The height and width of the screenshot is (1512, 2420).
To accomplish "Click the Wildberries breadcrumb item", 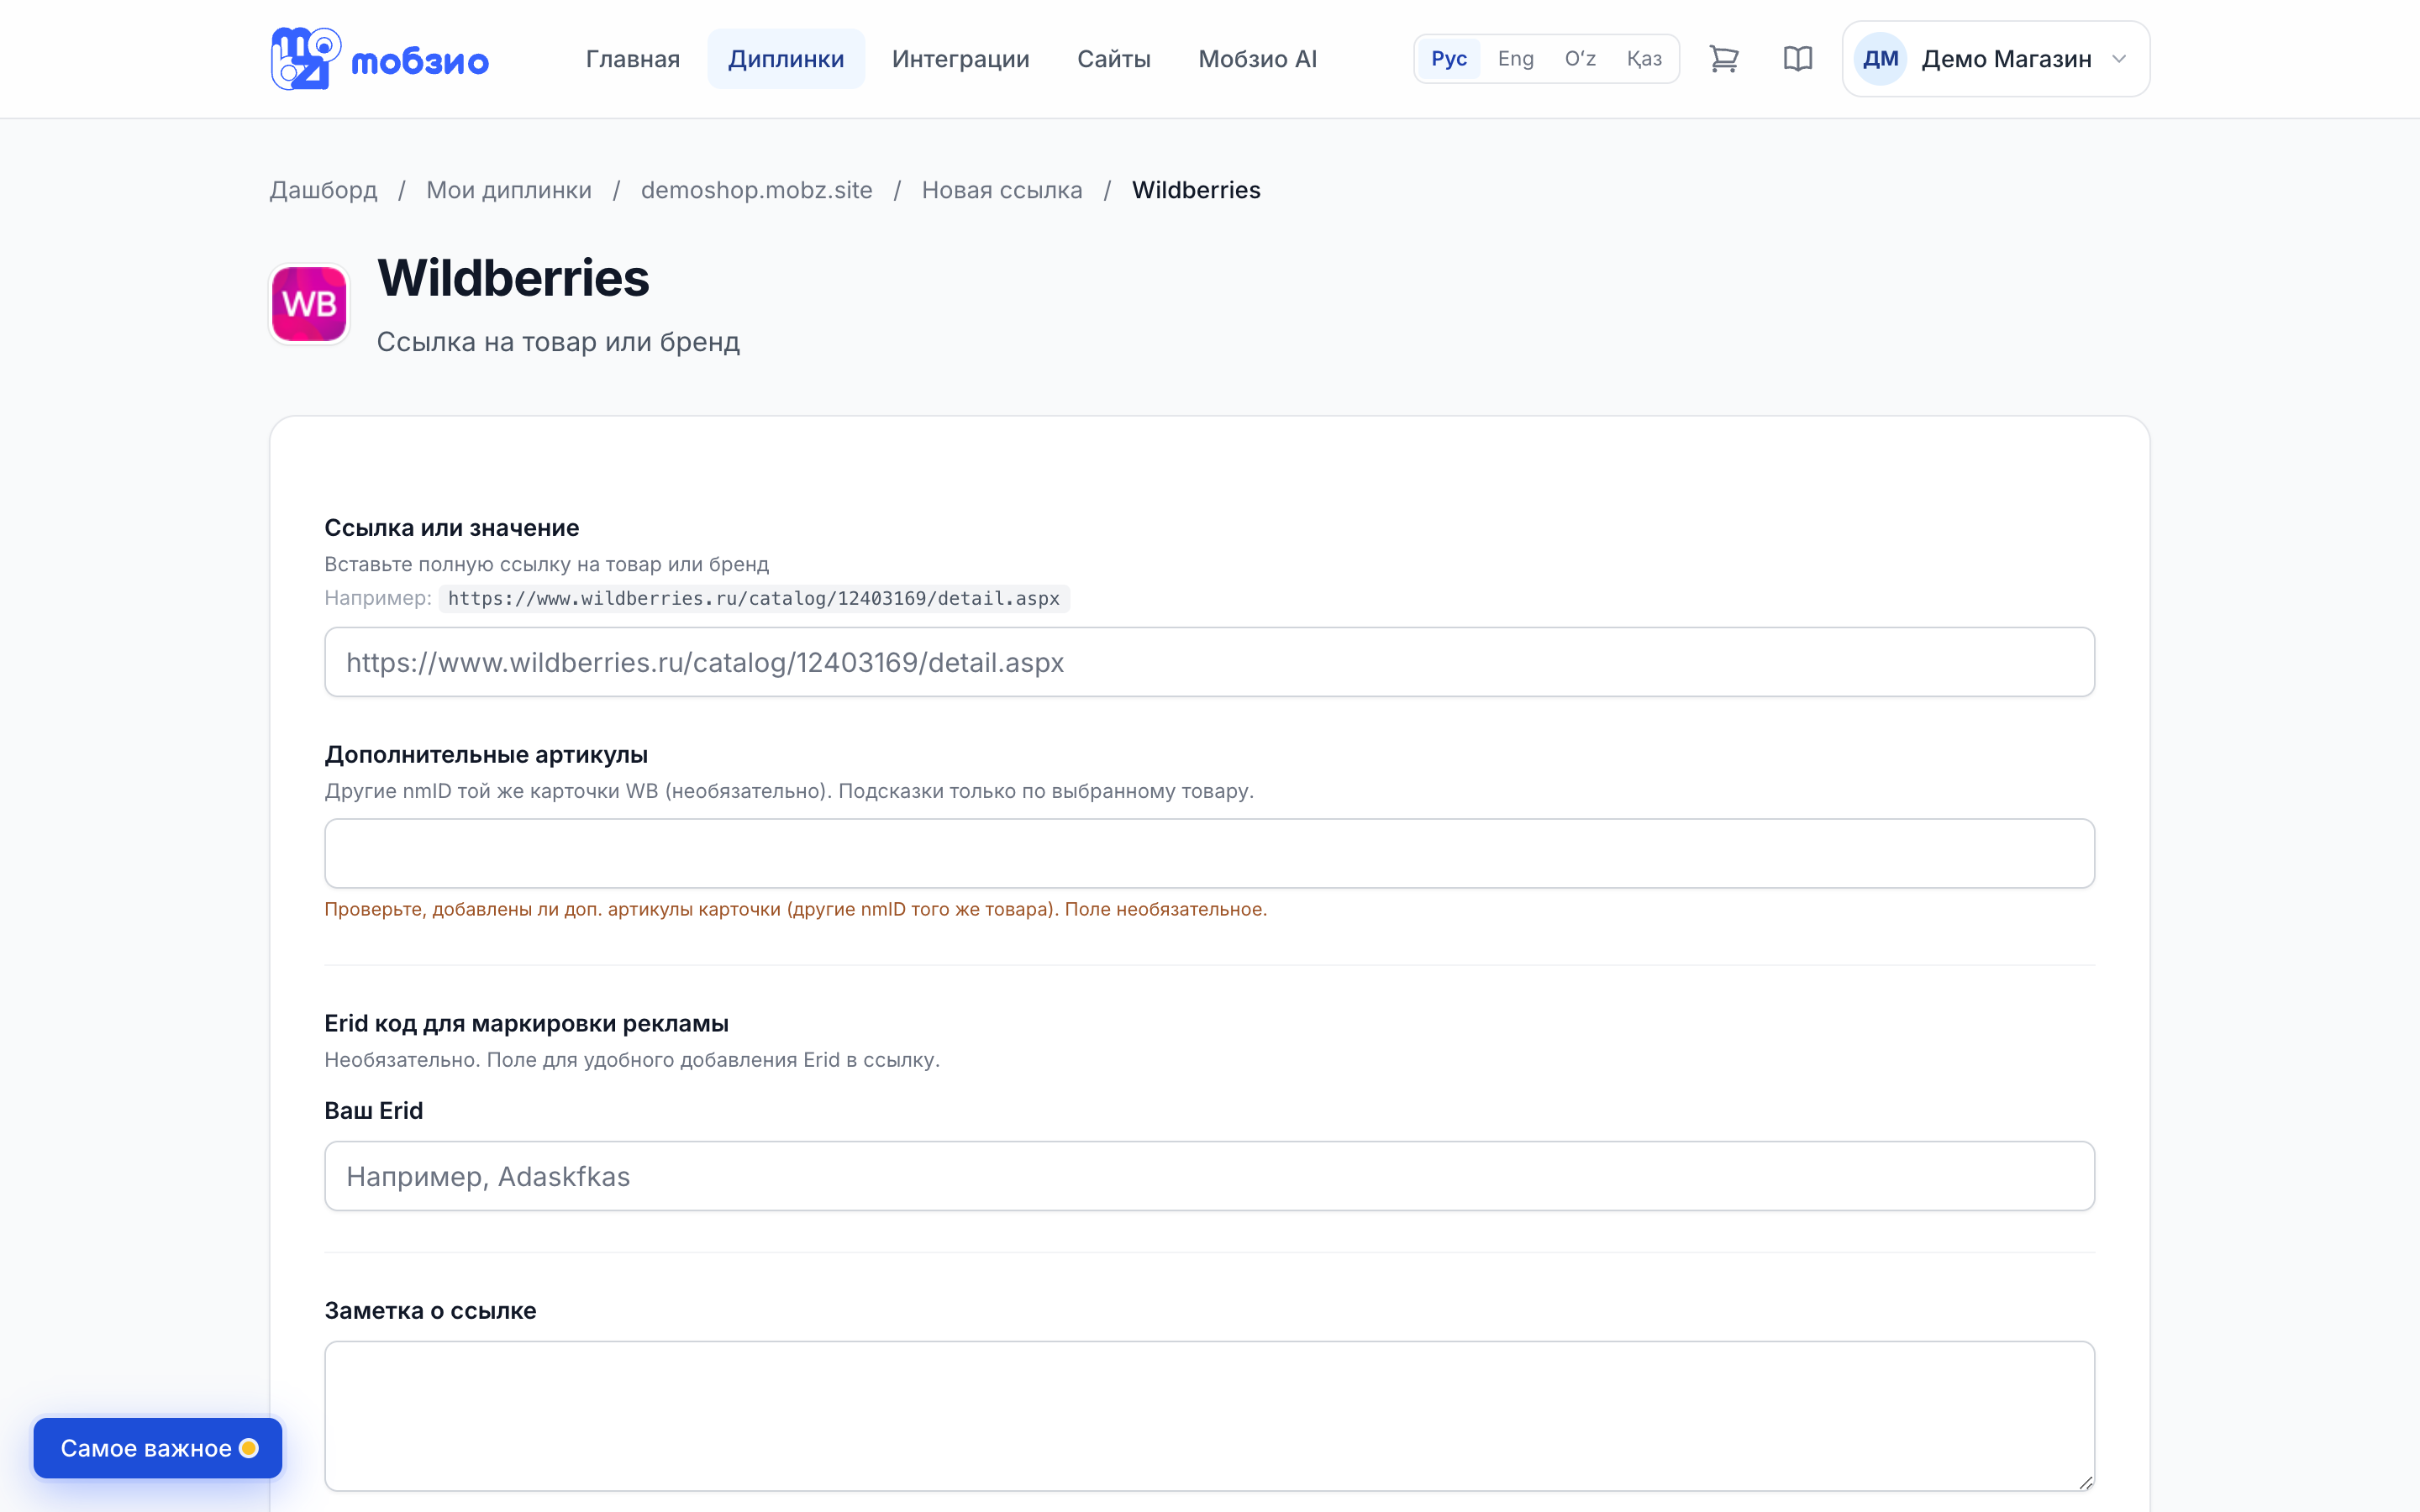I will tap(1196, 190).
